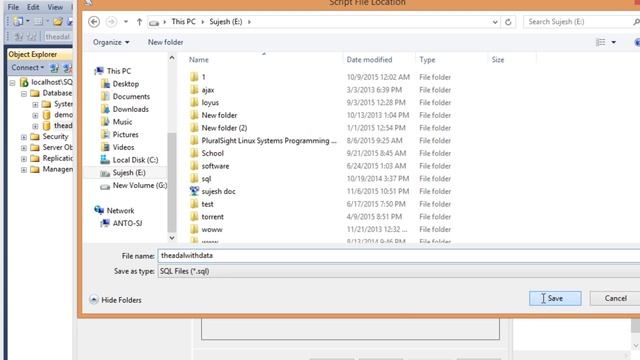Select This PC in the navigation pane

point(119,71)
